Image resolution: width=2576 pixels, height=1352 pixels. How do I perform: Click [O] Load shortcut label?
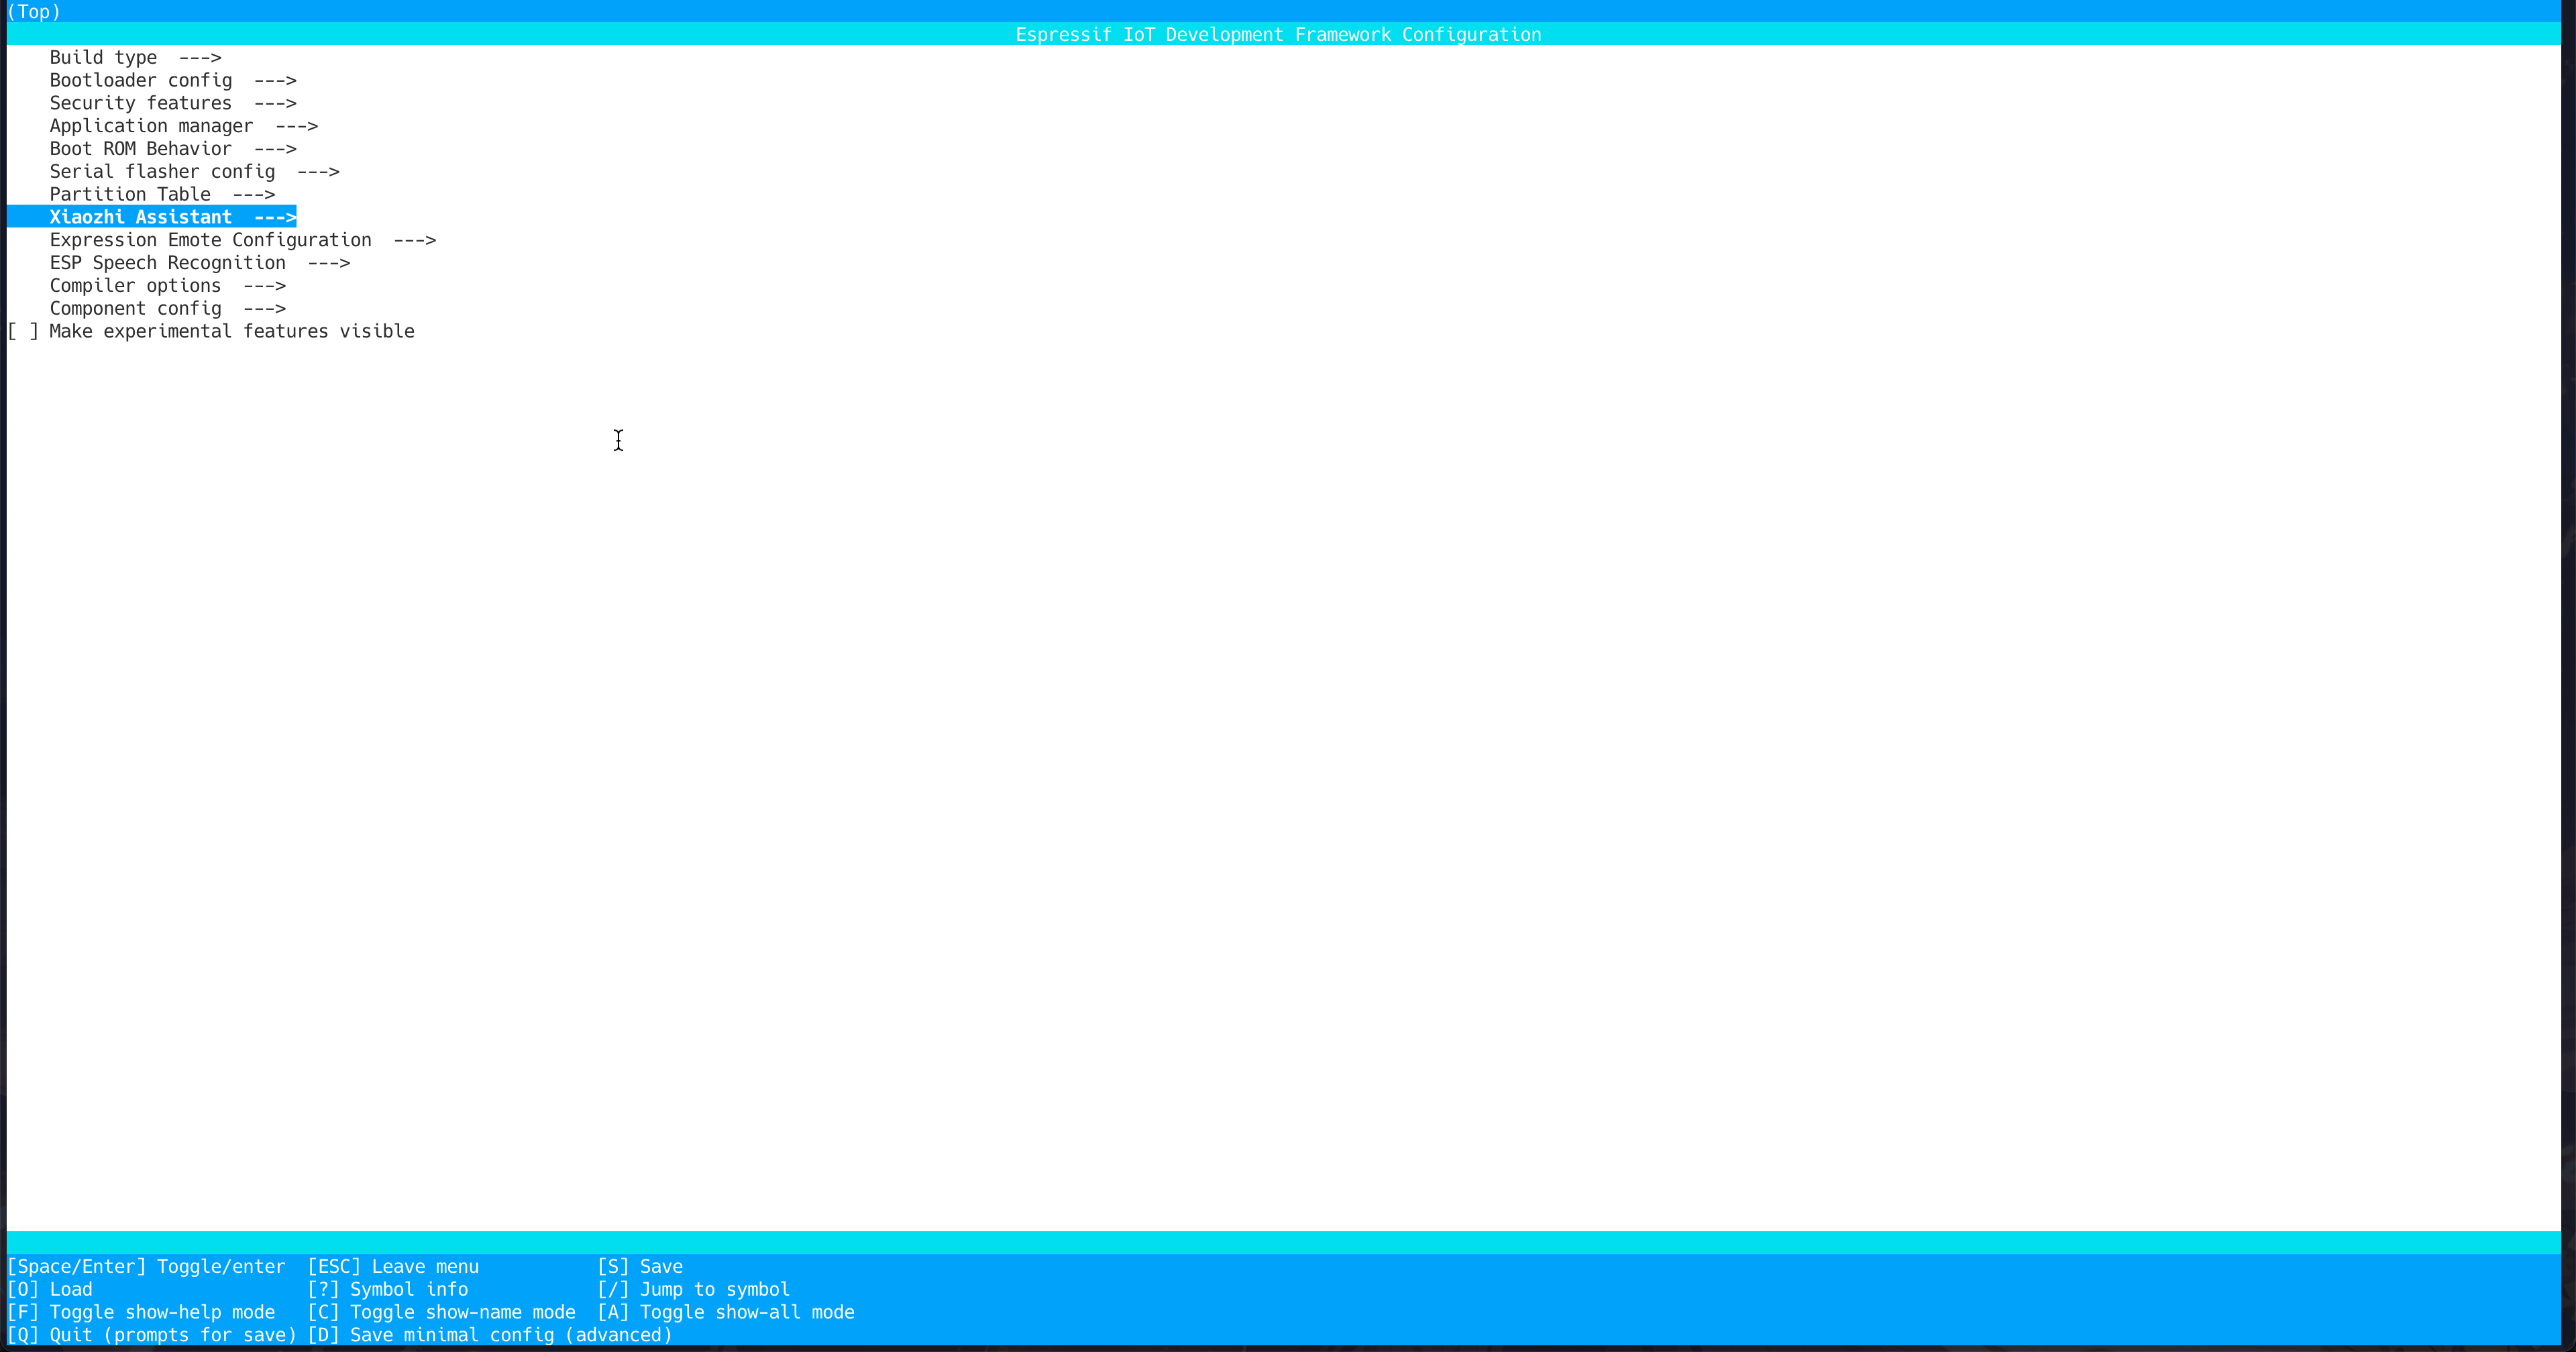point(50,1290)
